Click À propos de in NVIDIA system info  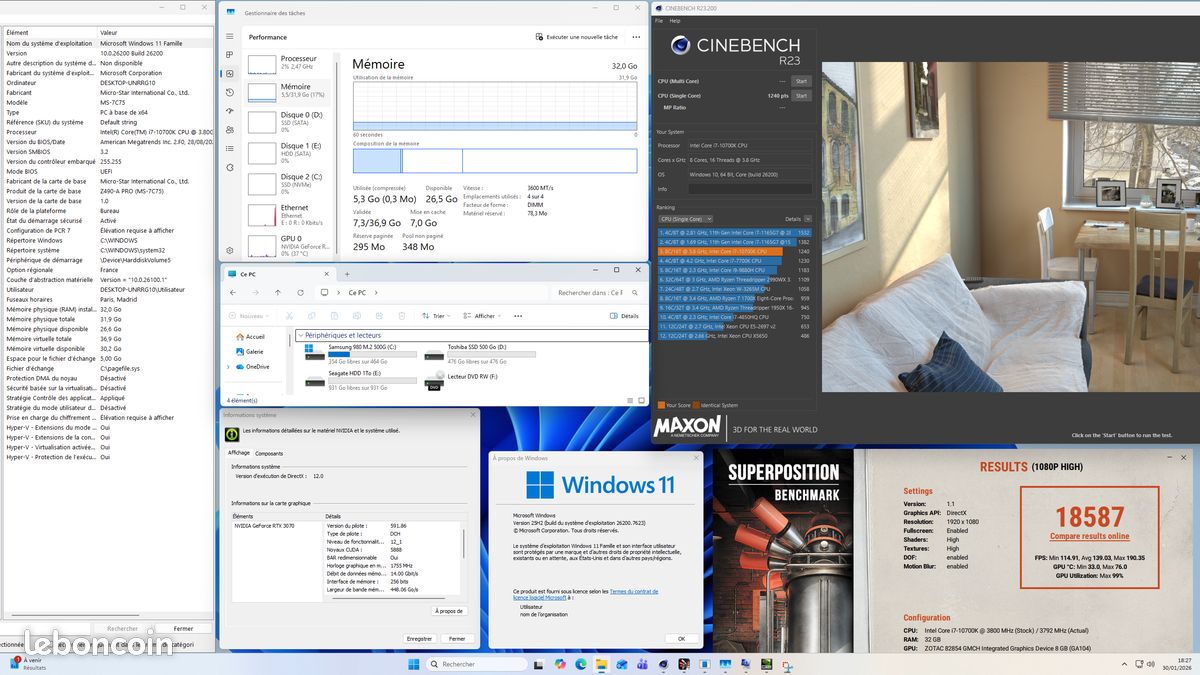pos(449,610)
